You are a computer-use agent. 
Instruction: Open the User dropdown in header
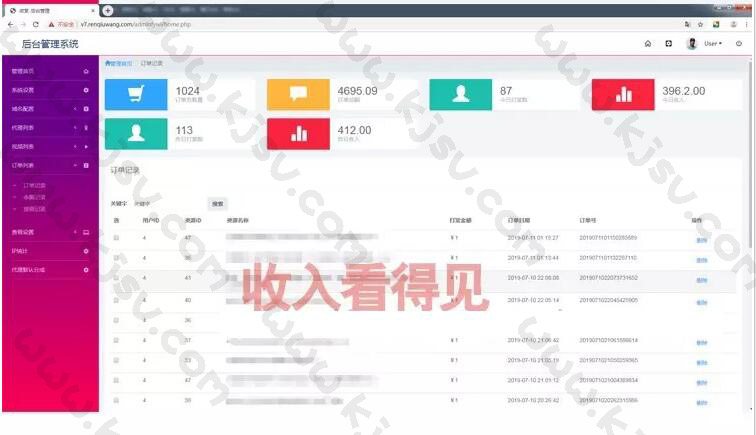[x=713, y=43]
